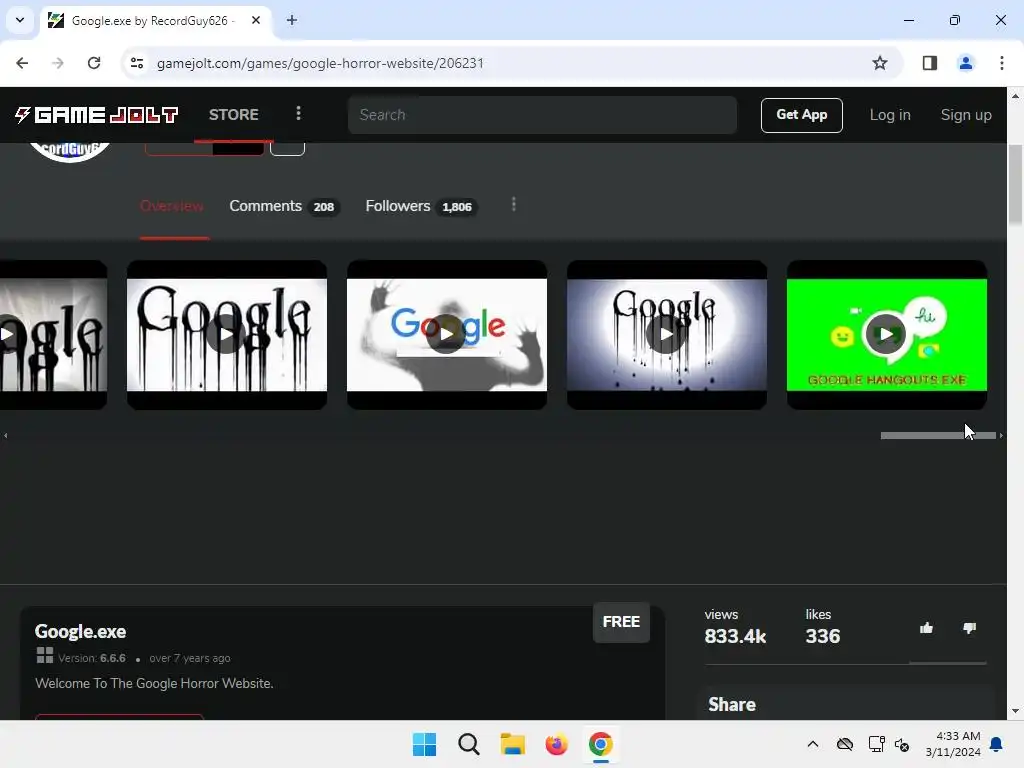Viewport: 1024px width, 768px height.
Task: Switch to the Followers tab
Action: (x=421, y=206)
